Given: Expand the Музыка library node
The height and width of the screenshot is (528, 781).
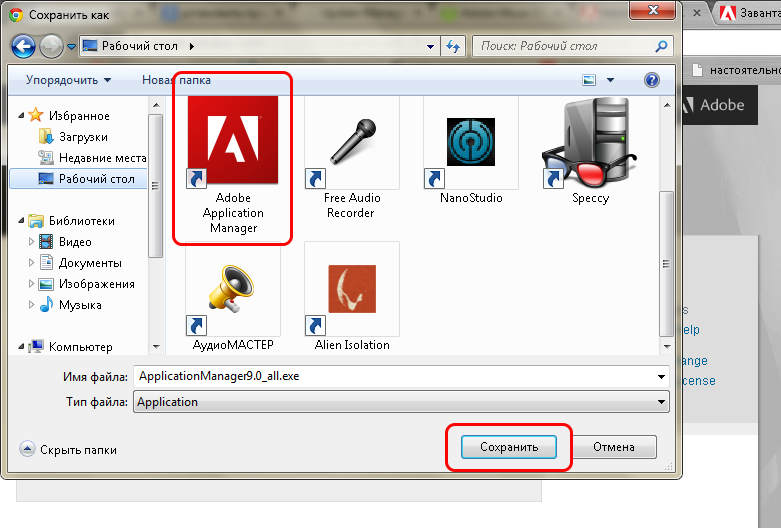Looking at the screenshot, I should 31,304.
